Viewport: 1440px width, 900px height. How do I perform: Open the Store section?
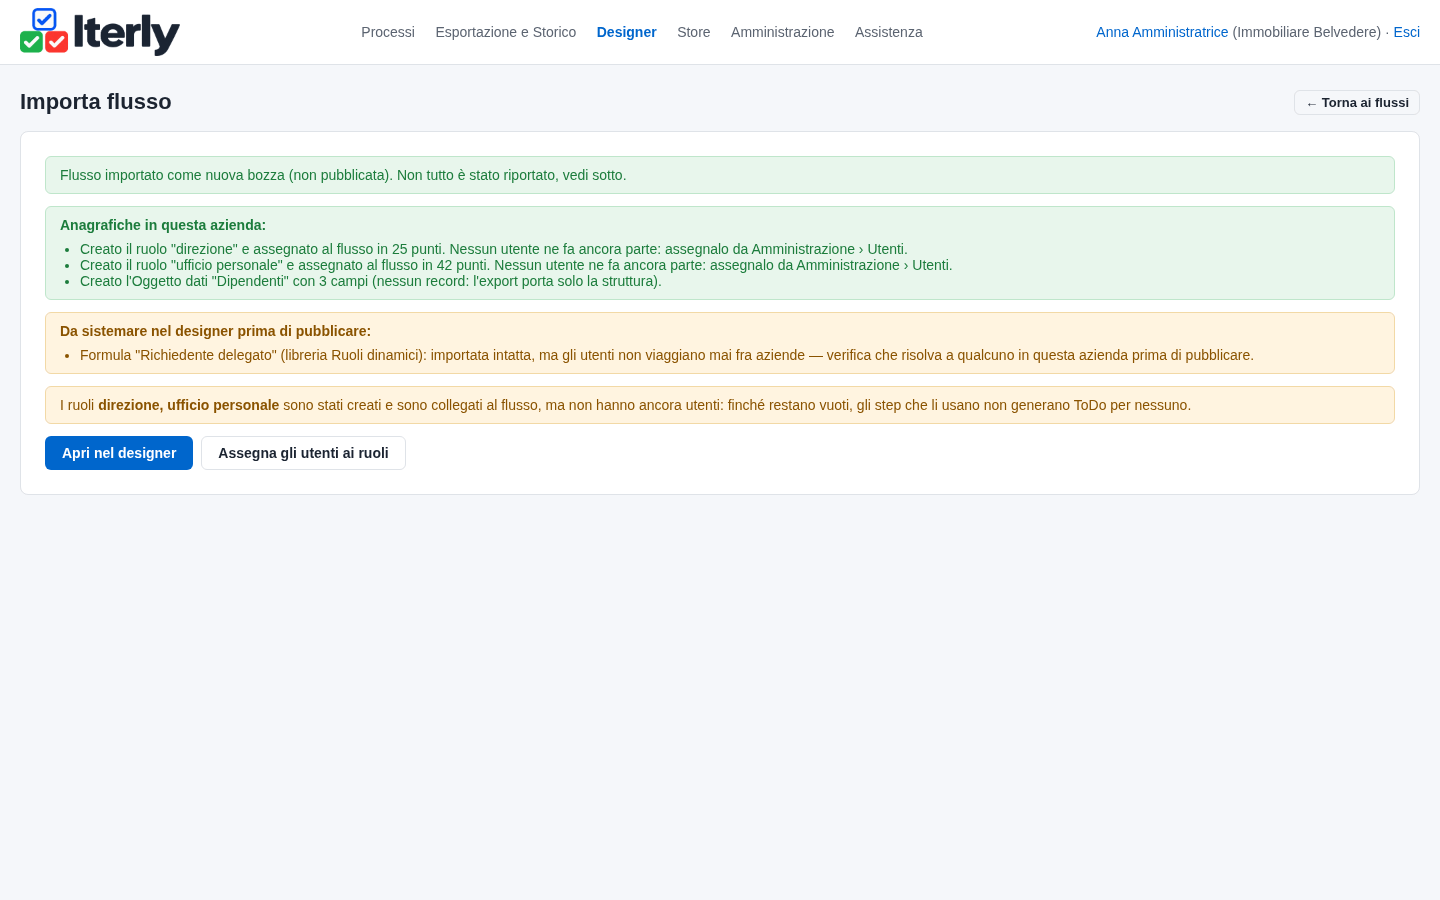[694, 32]
